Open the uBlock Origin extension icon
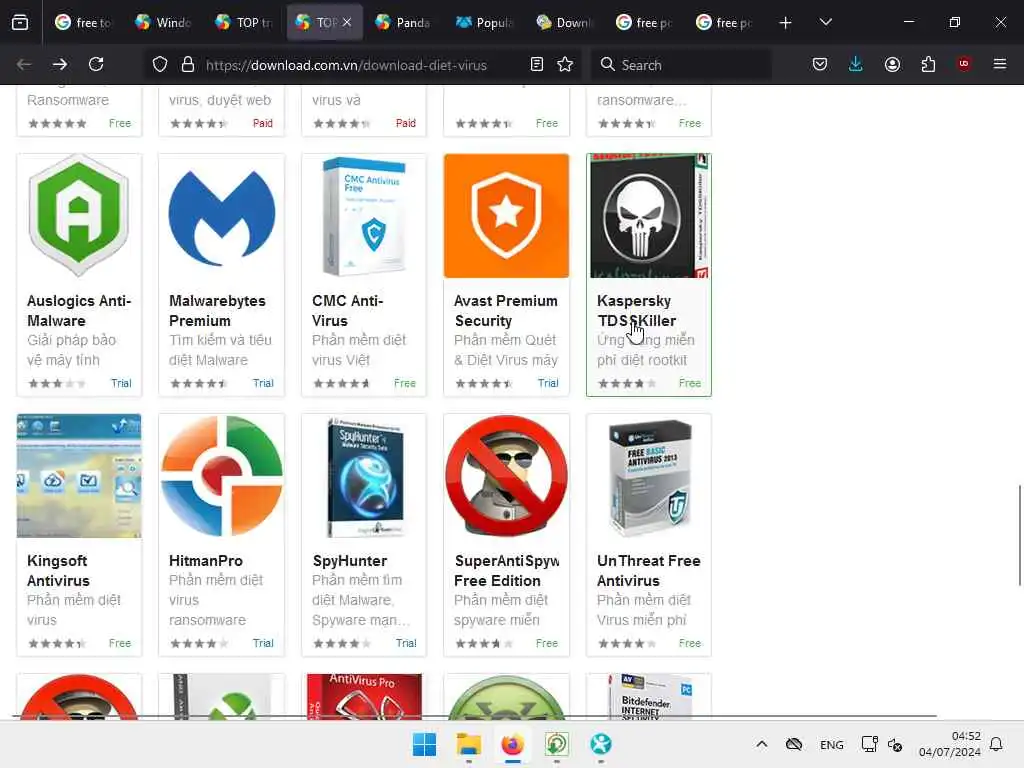This screenshot has width=1024, height=768. pyautogui.click(x=964, y=64)
